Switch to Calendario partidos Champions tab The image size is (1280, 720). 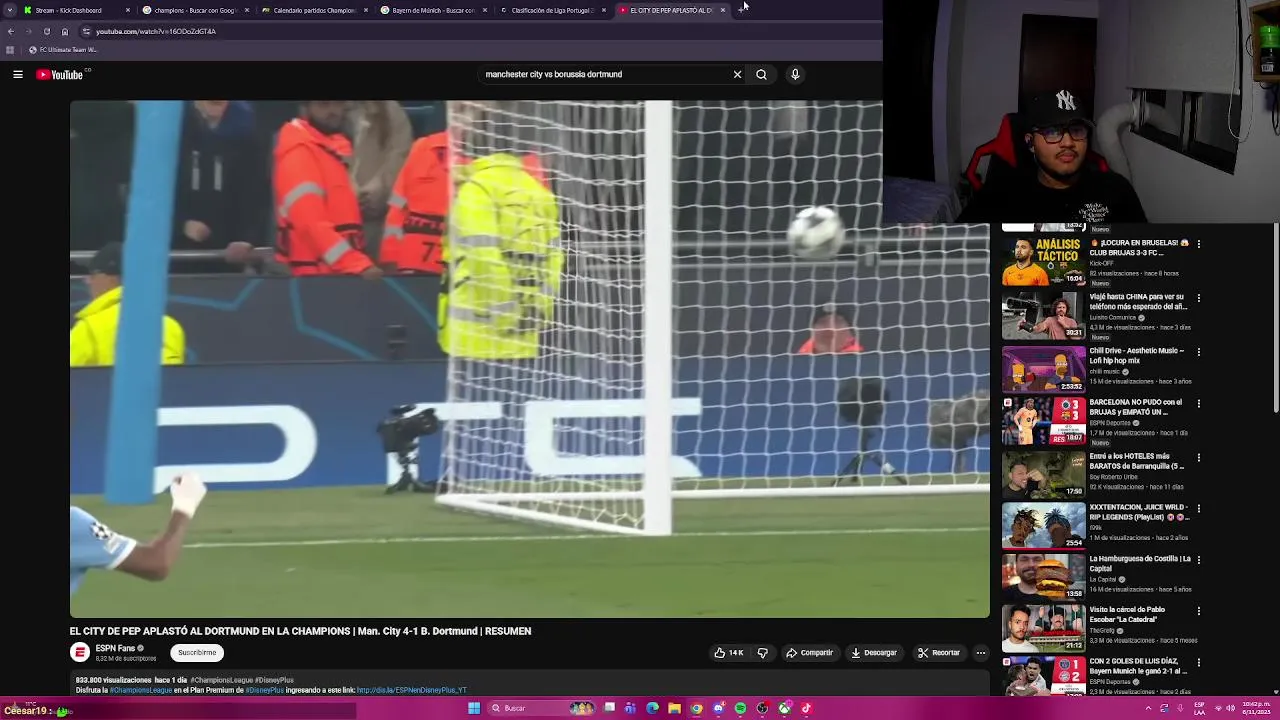click(314, 10)
